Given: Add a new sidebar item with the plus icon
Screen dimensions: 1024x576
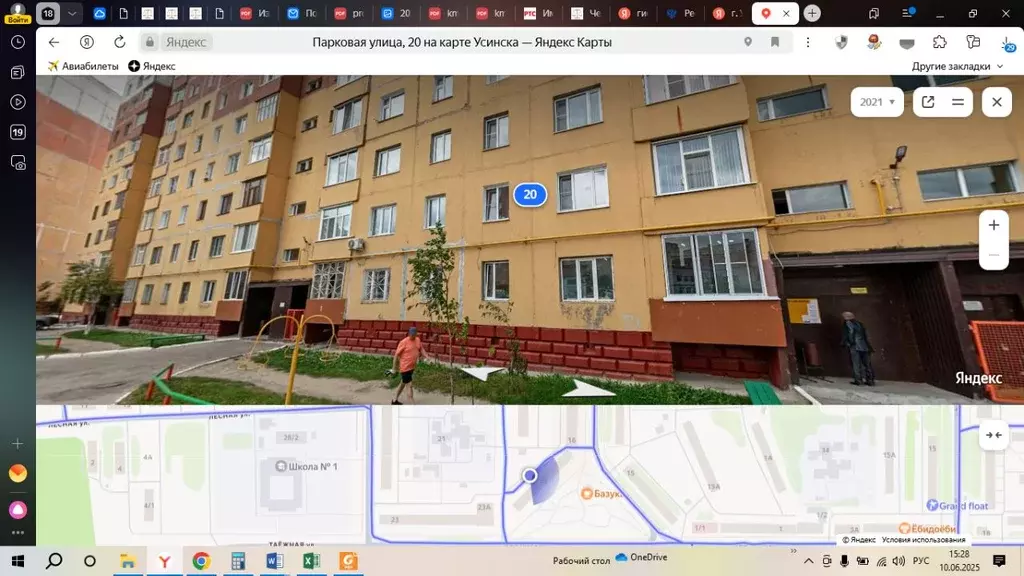Looking at the screenshot, I should point(18,443).
